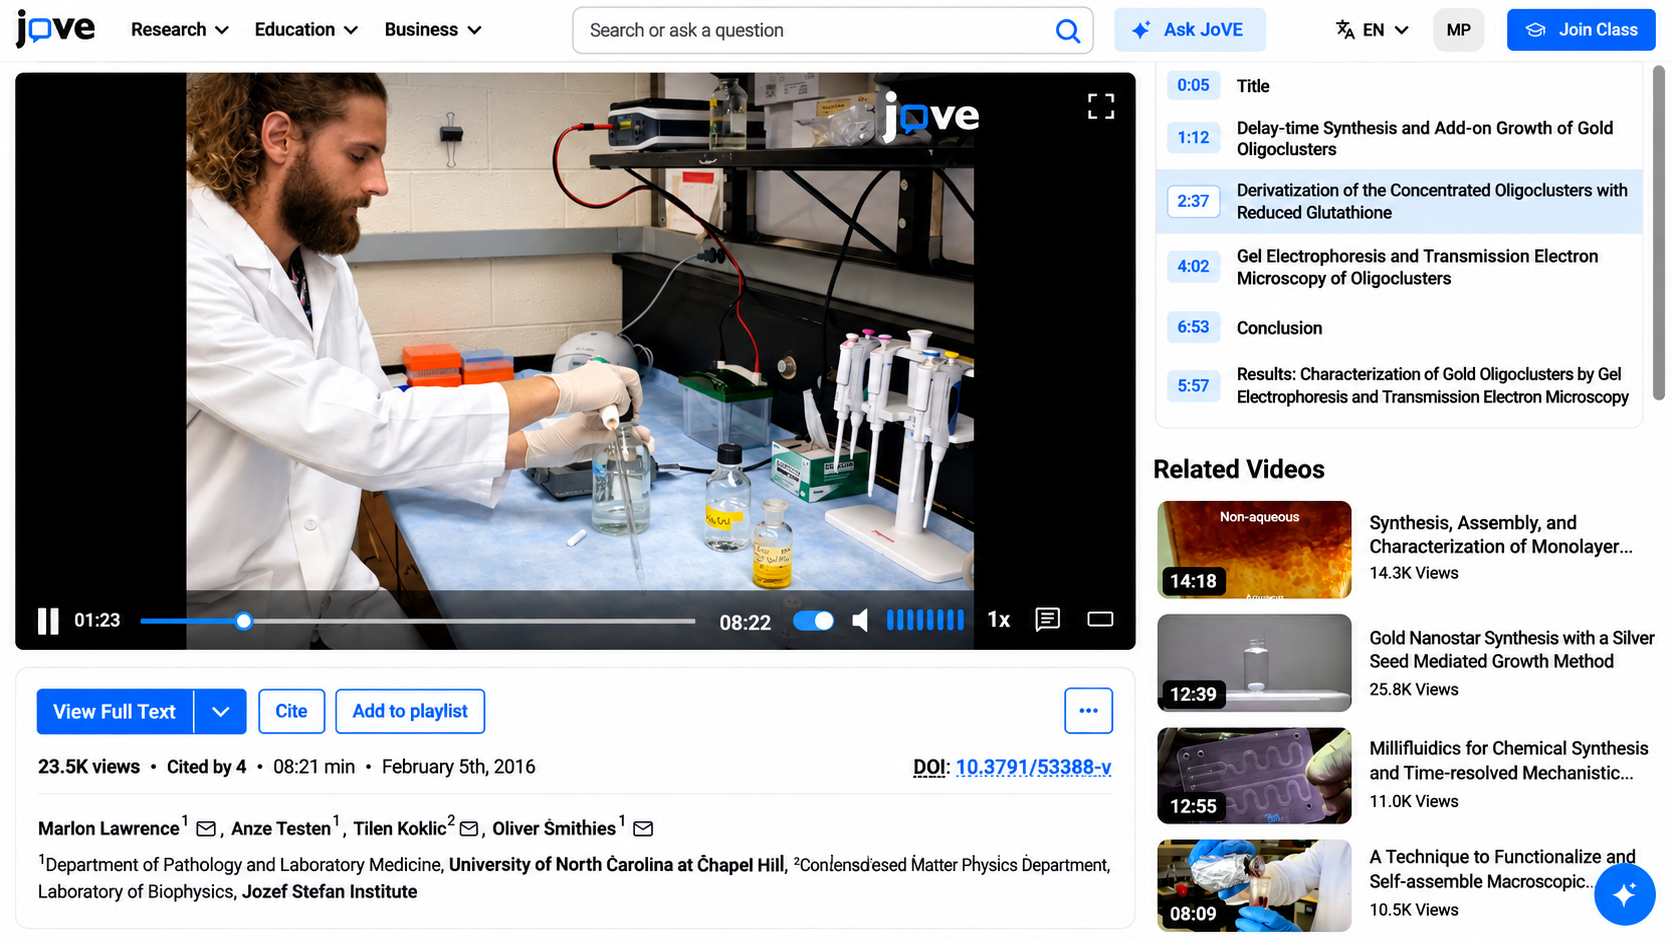Enter fullscreen video mode
The image size is (1672, 941).
(x=1100, y=106)
